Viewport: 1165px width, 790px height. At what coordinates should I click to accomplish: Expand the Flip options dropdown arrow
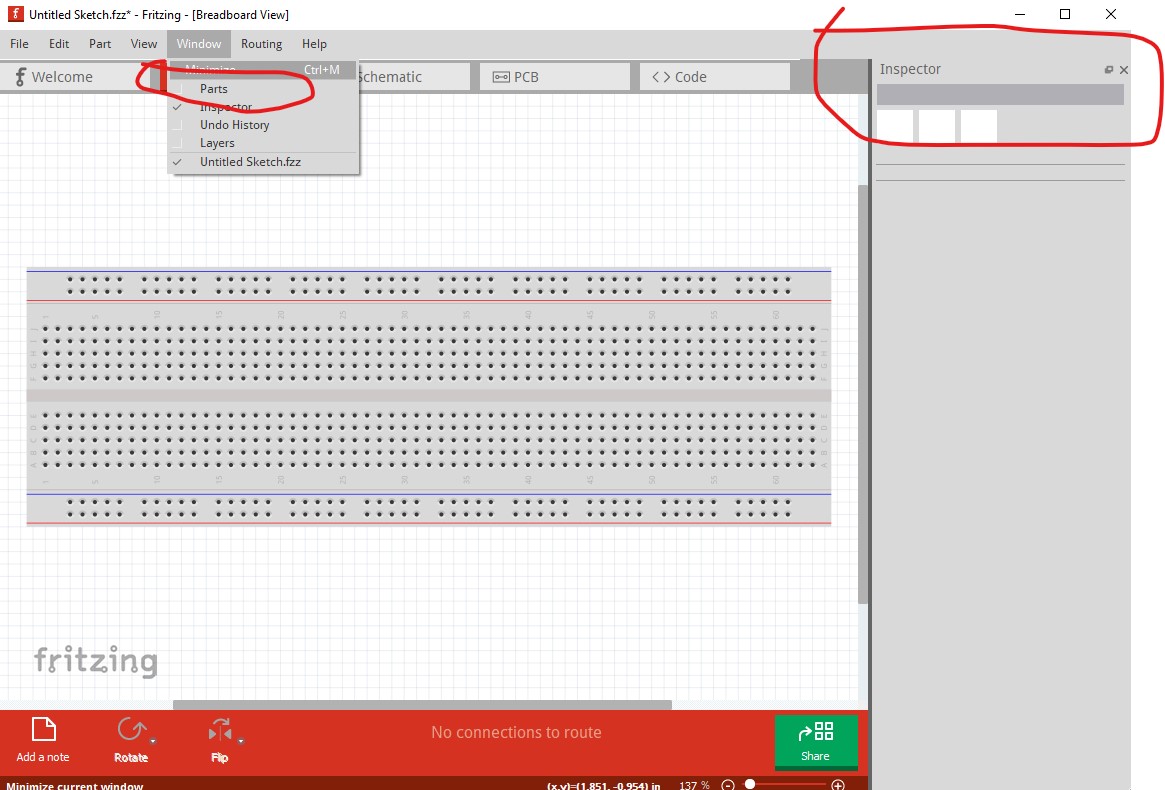coord(241,741)
